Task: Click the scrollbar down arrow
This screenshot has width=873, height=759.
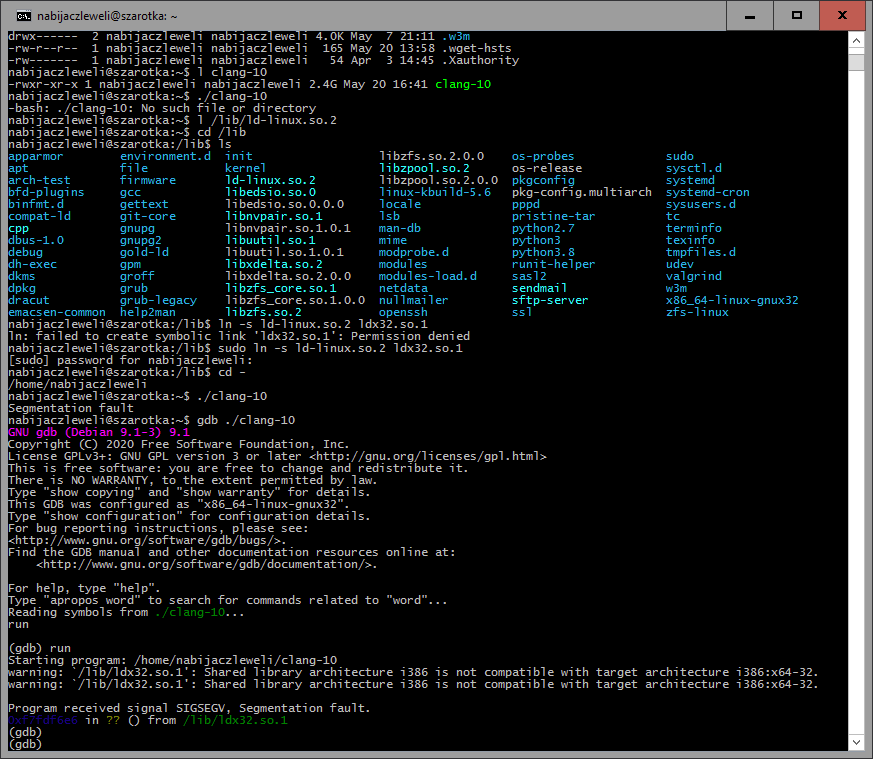Action: (856, 741)
